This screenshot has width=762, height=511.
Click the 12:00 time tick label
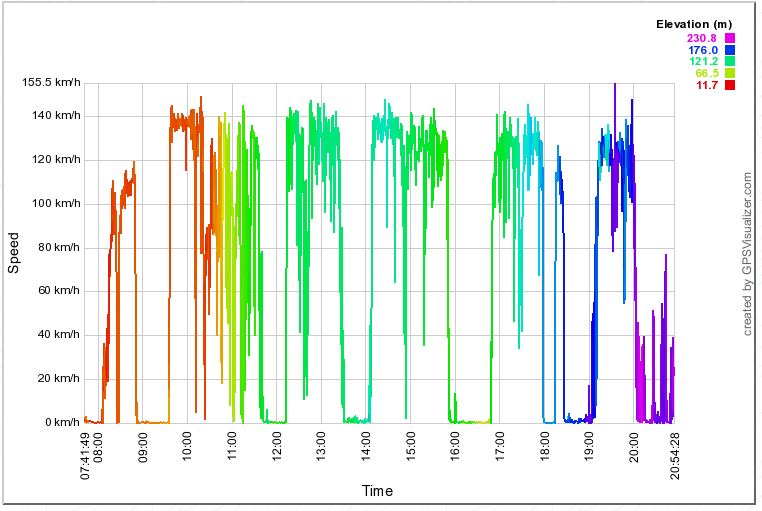(x=277, y=444)
